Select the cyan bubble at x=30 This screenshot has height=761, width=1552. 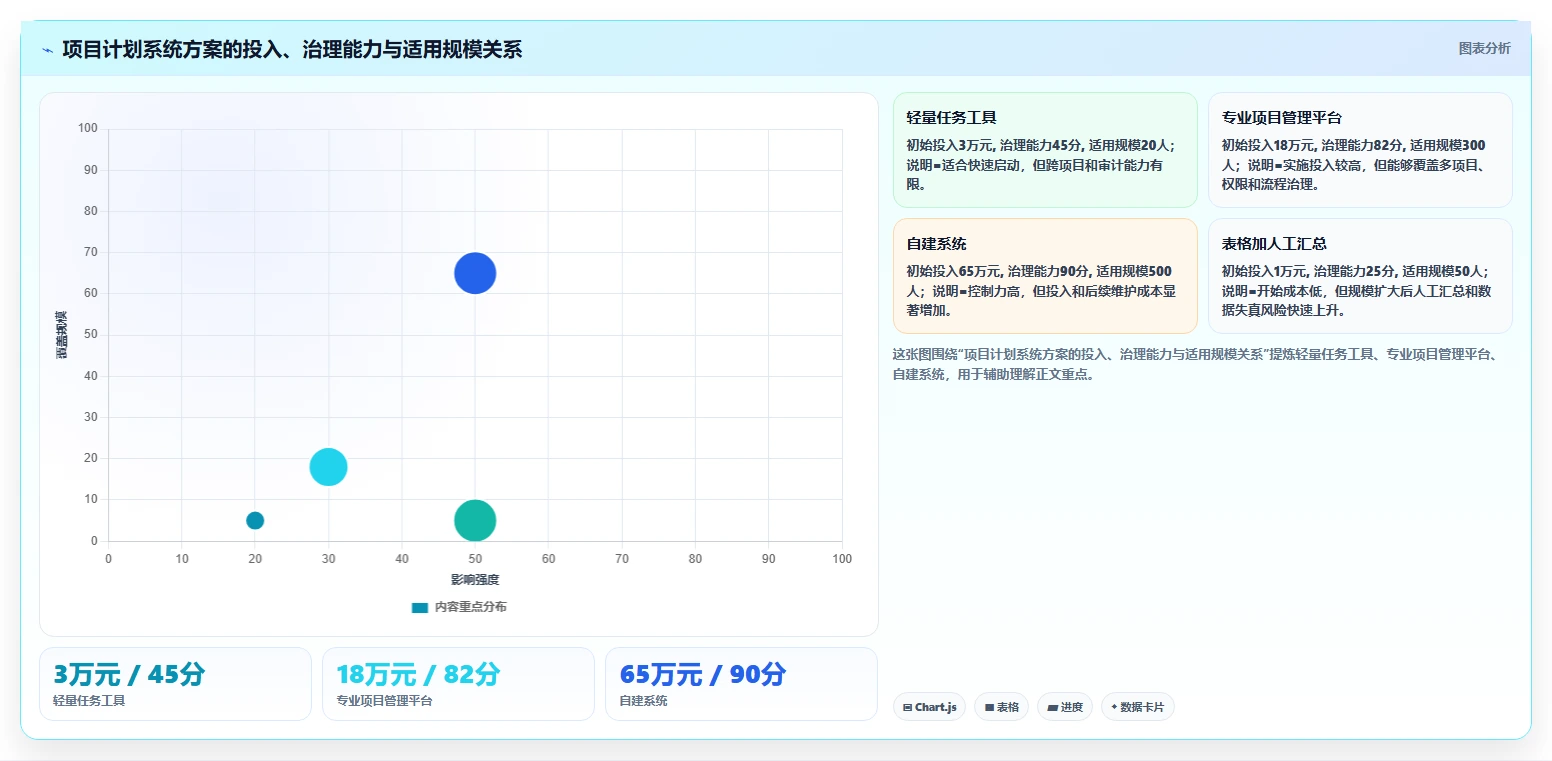[x=328, y=466]
